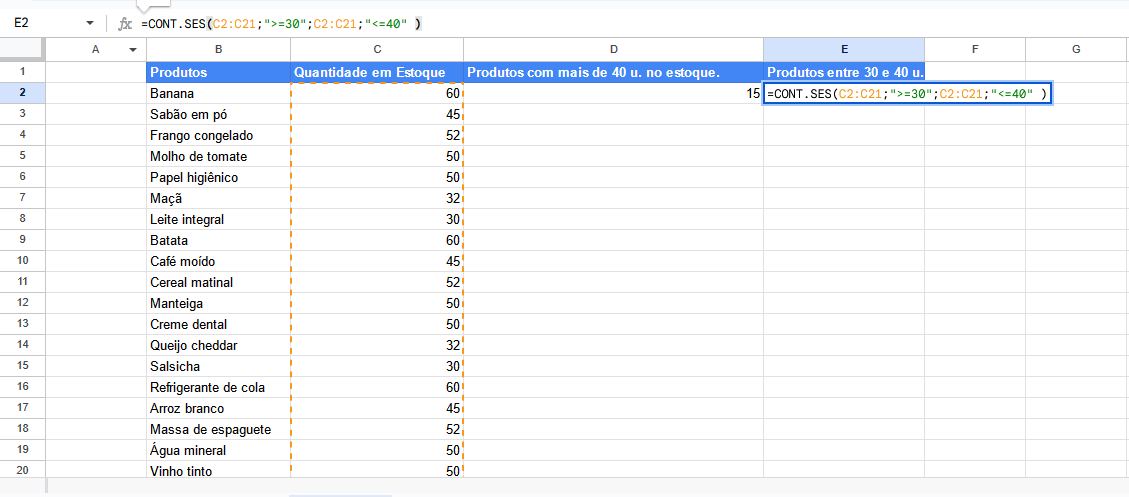The height and width of the screenshot is (497, 1129).
Task: Select the Creme dental cell
Action: coord(218,324)
